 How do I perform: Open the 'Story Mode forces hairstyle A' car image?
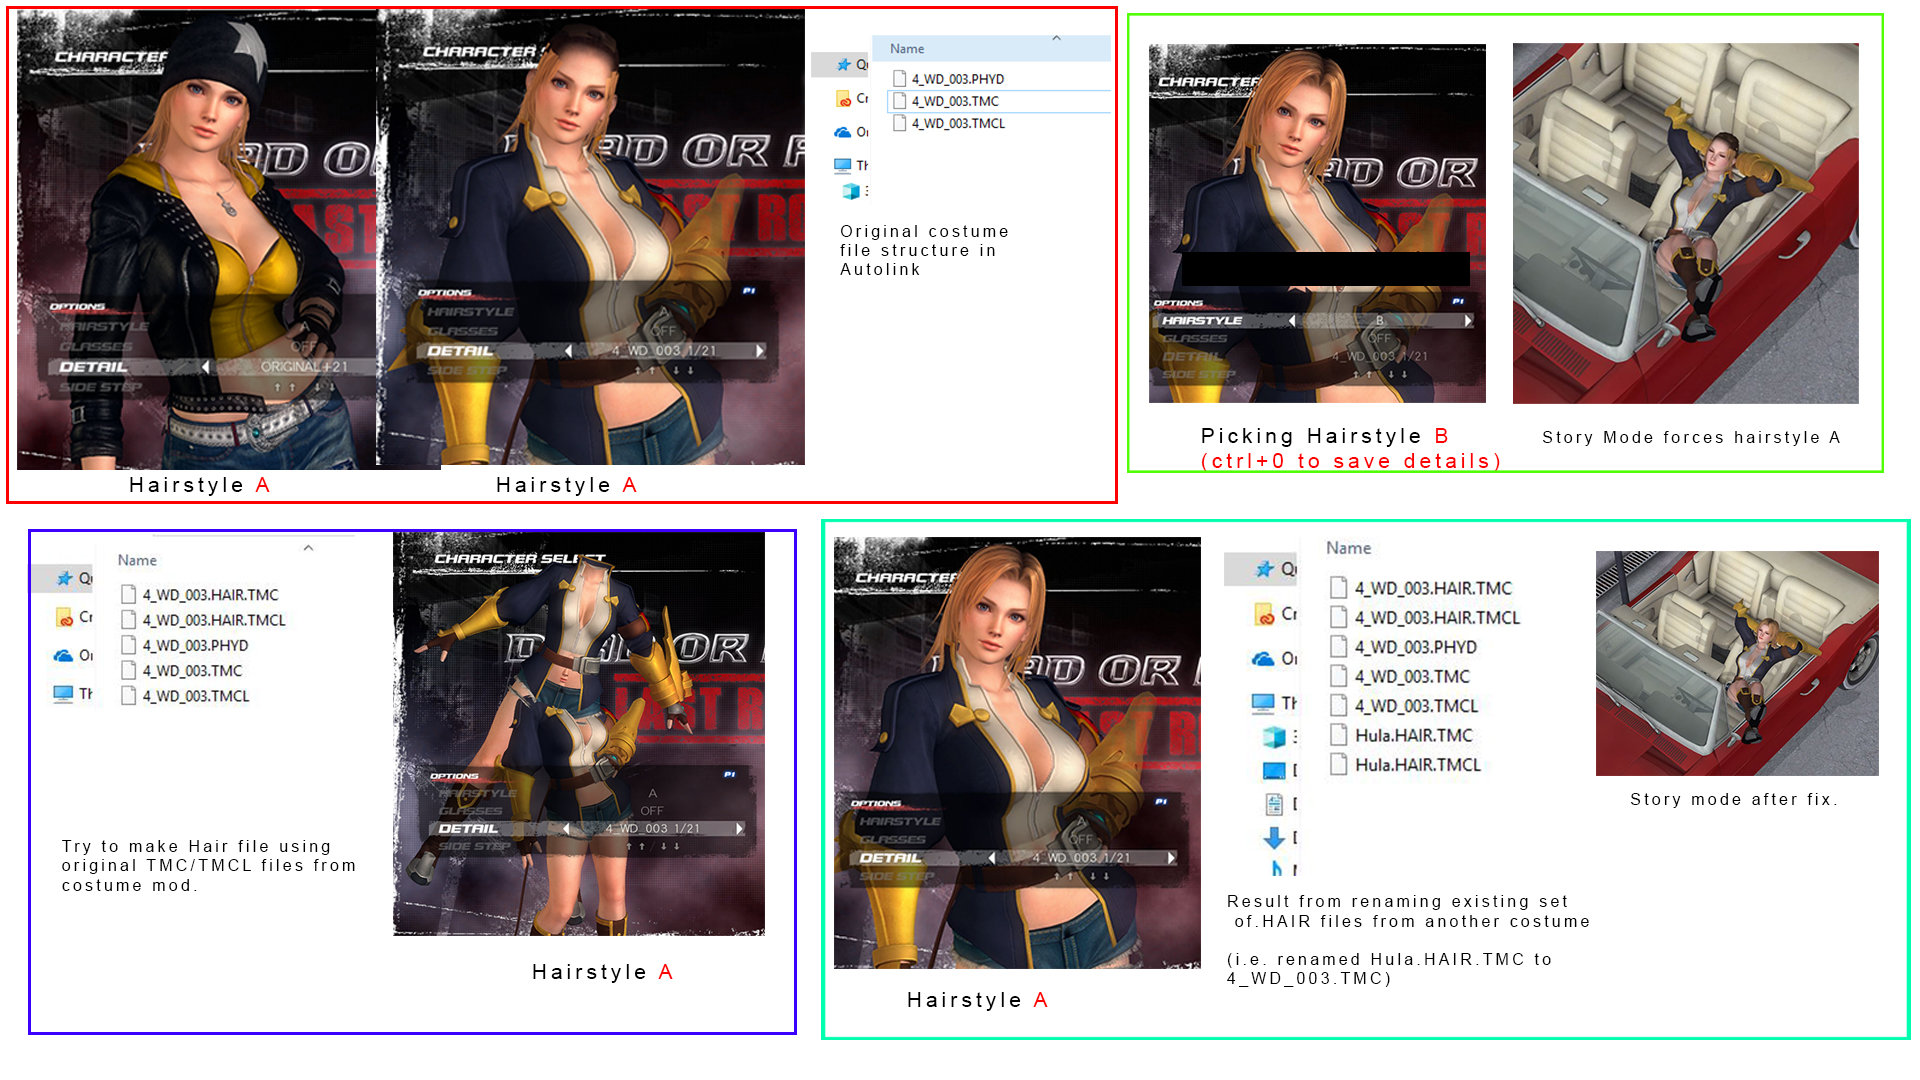[1685, 223]
